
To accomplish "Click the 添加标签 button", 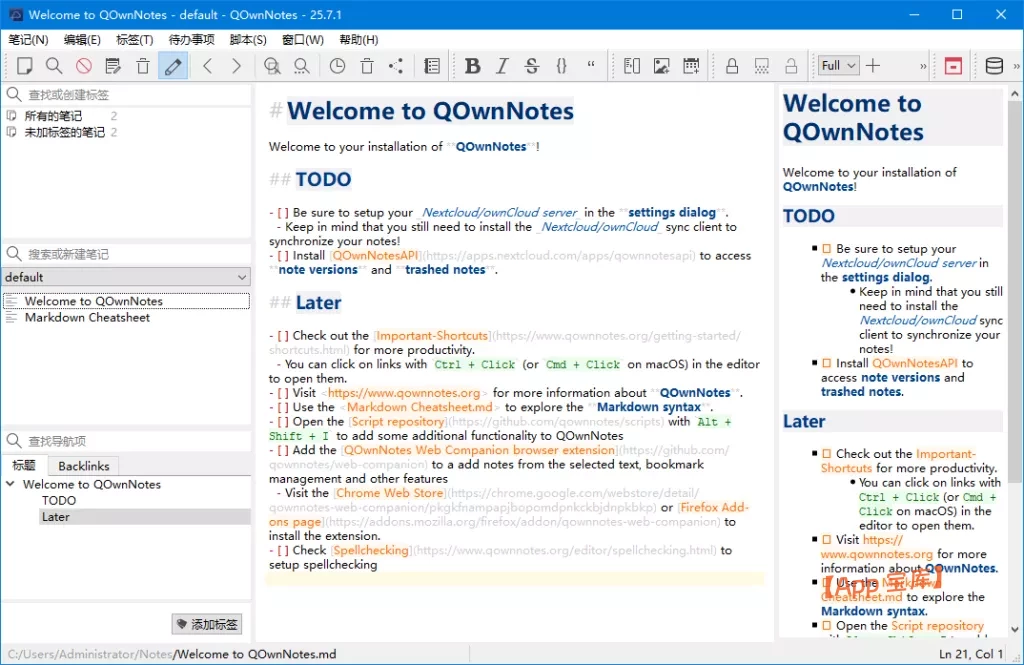I will point(207,624).
